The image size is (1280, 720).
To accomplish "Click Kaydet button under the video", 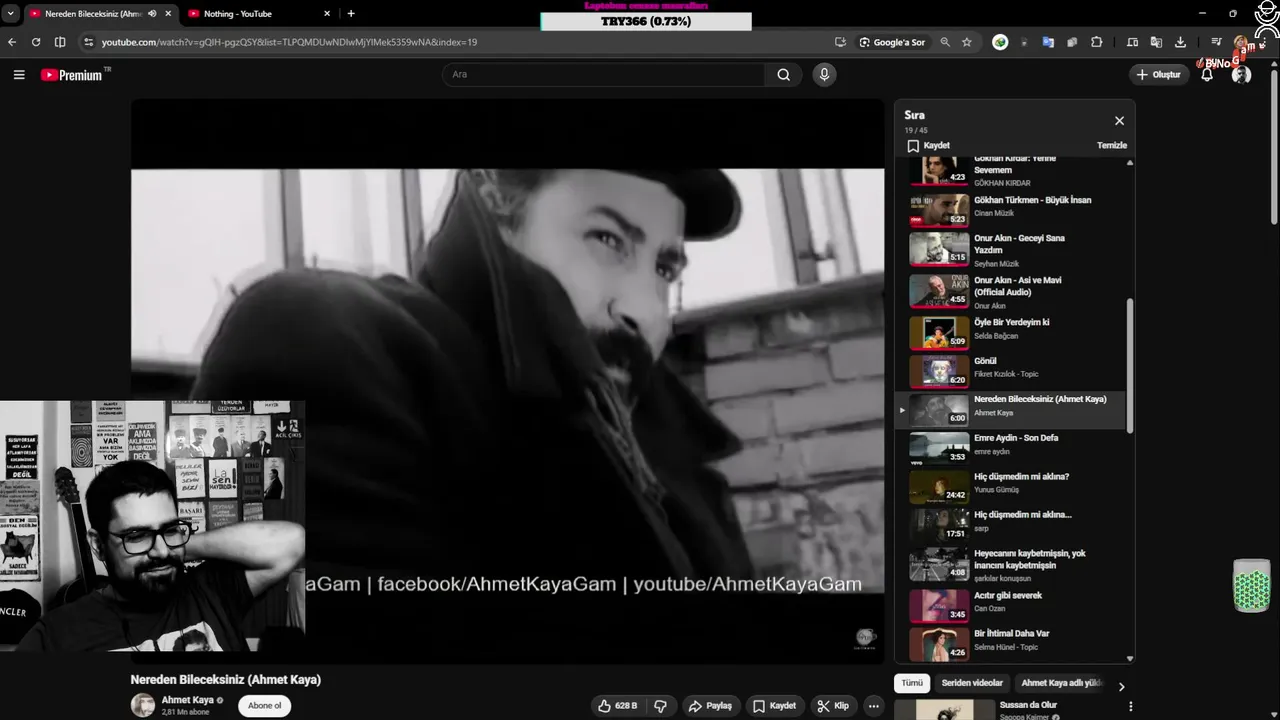I will (775, 705).
